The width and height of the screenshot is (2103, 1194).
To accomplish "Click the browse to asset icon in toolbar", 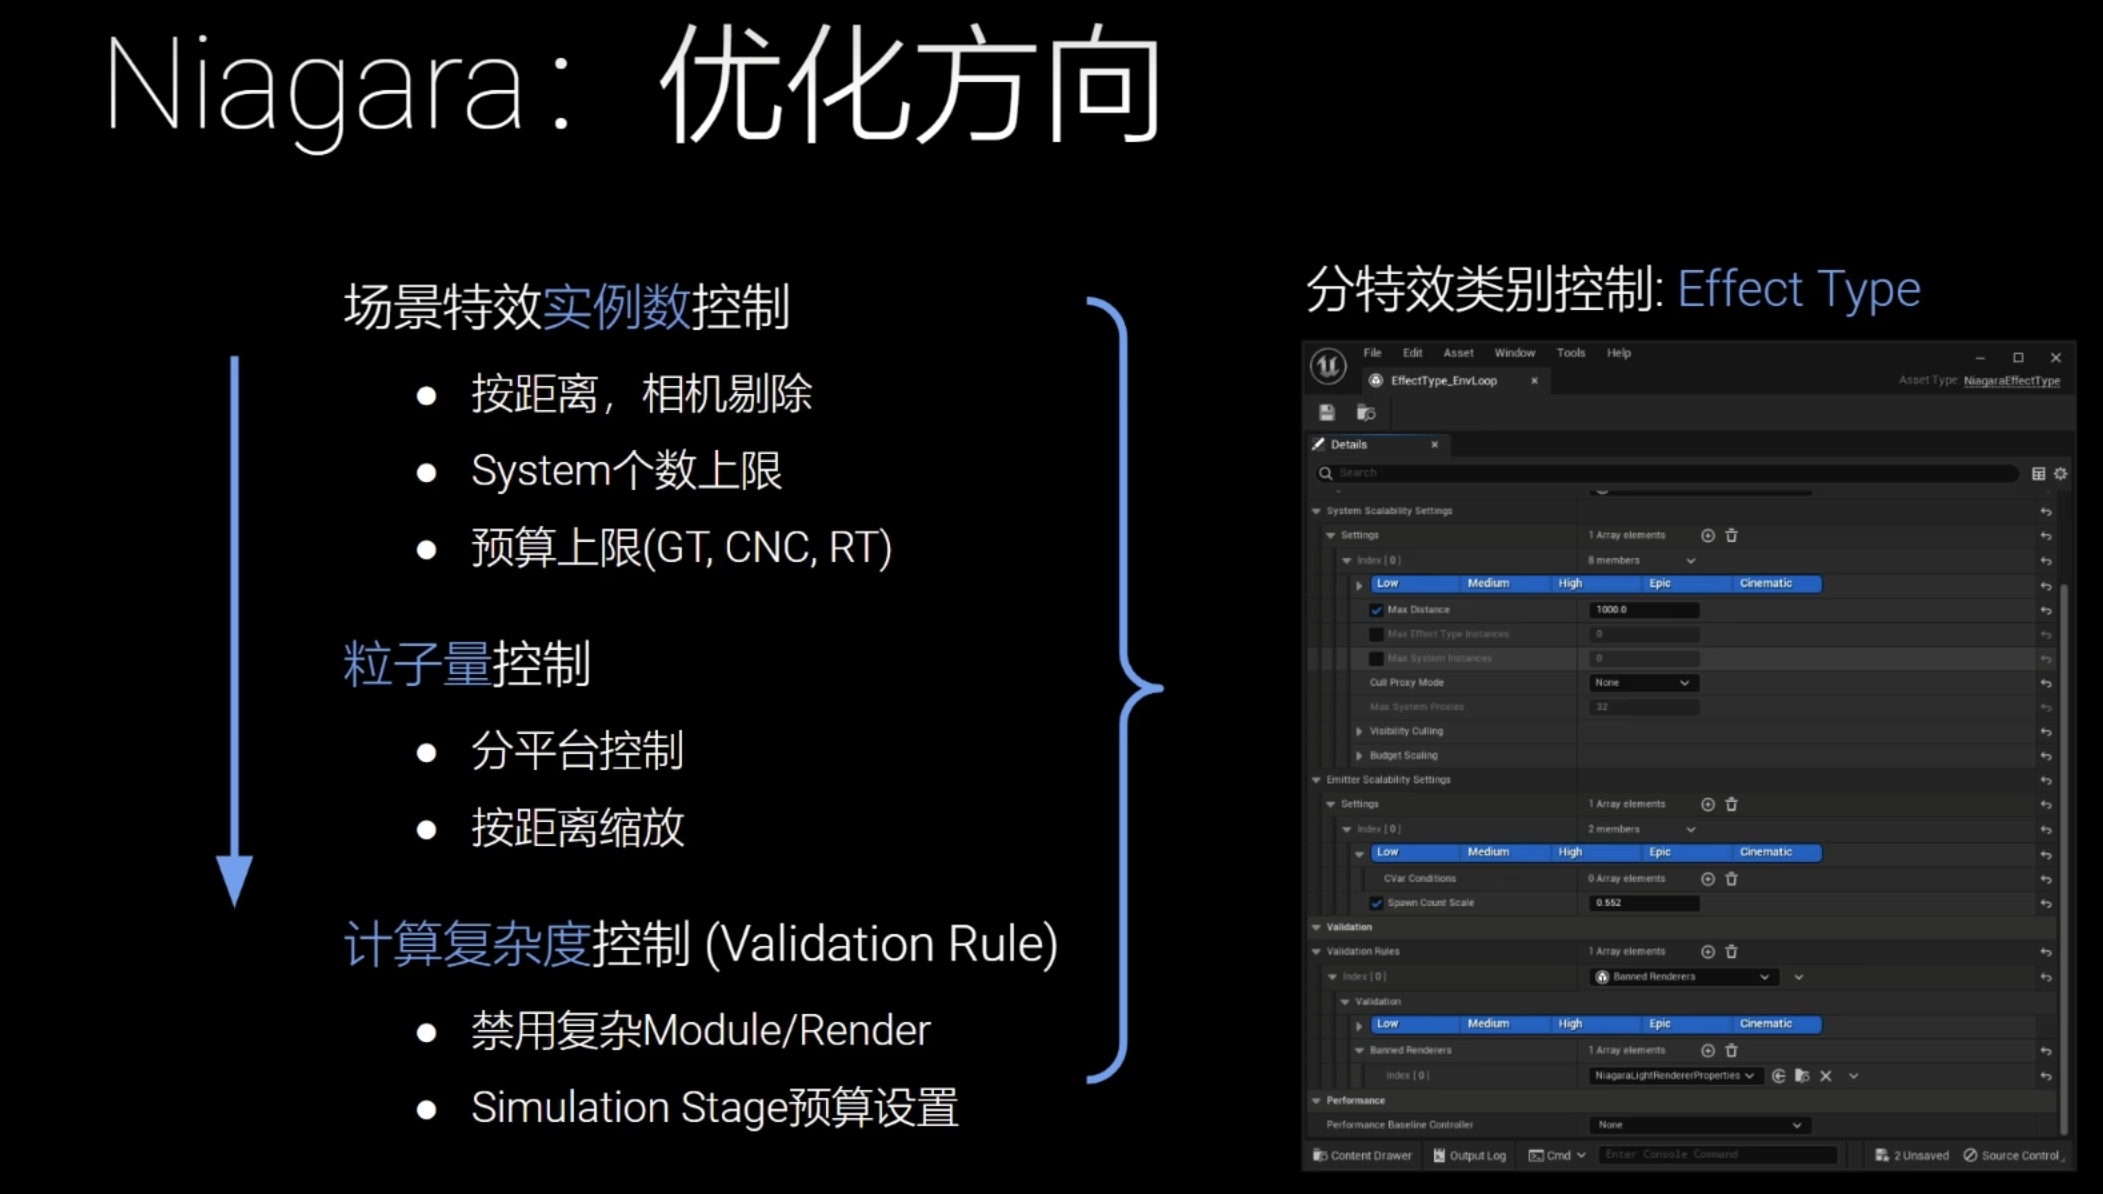I will 1365,413.
